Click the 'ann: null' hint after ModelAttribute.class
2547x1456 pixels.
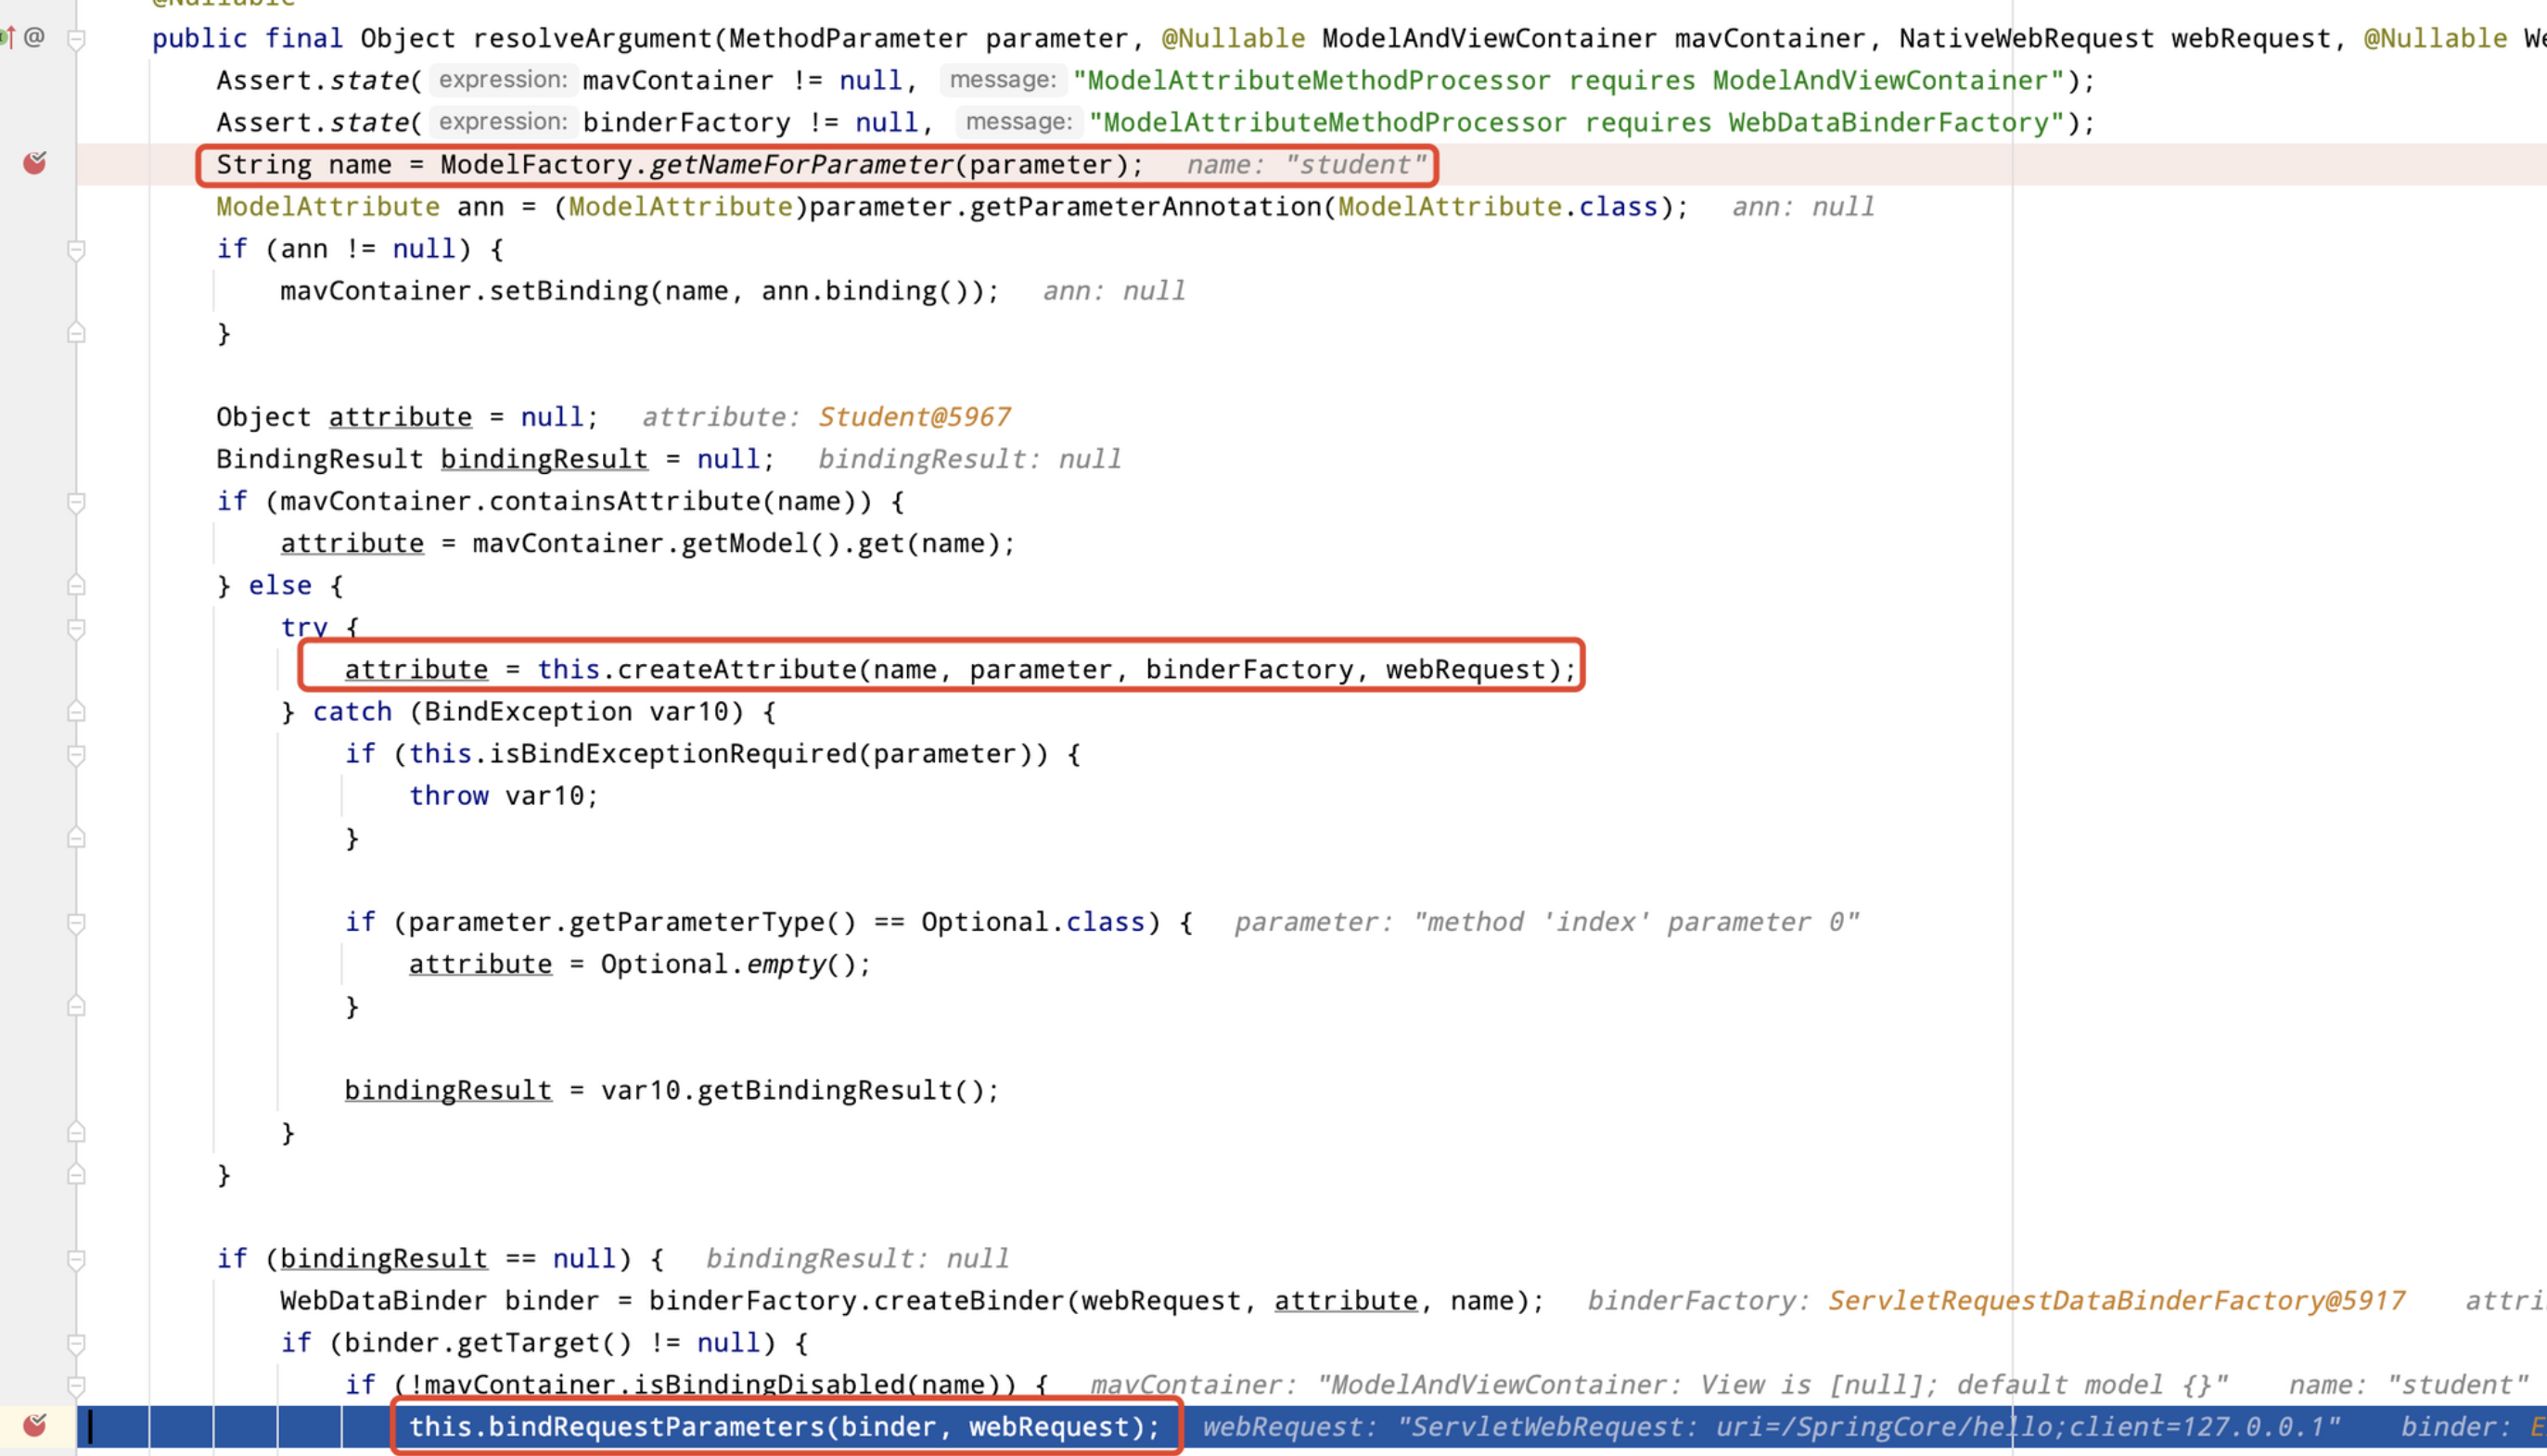1803,206
